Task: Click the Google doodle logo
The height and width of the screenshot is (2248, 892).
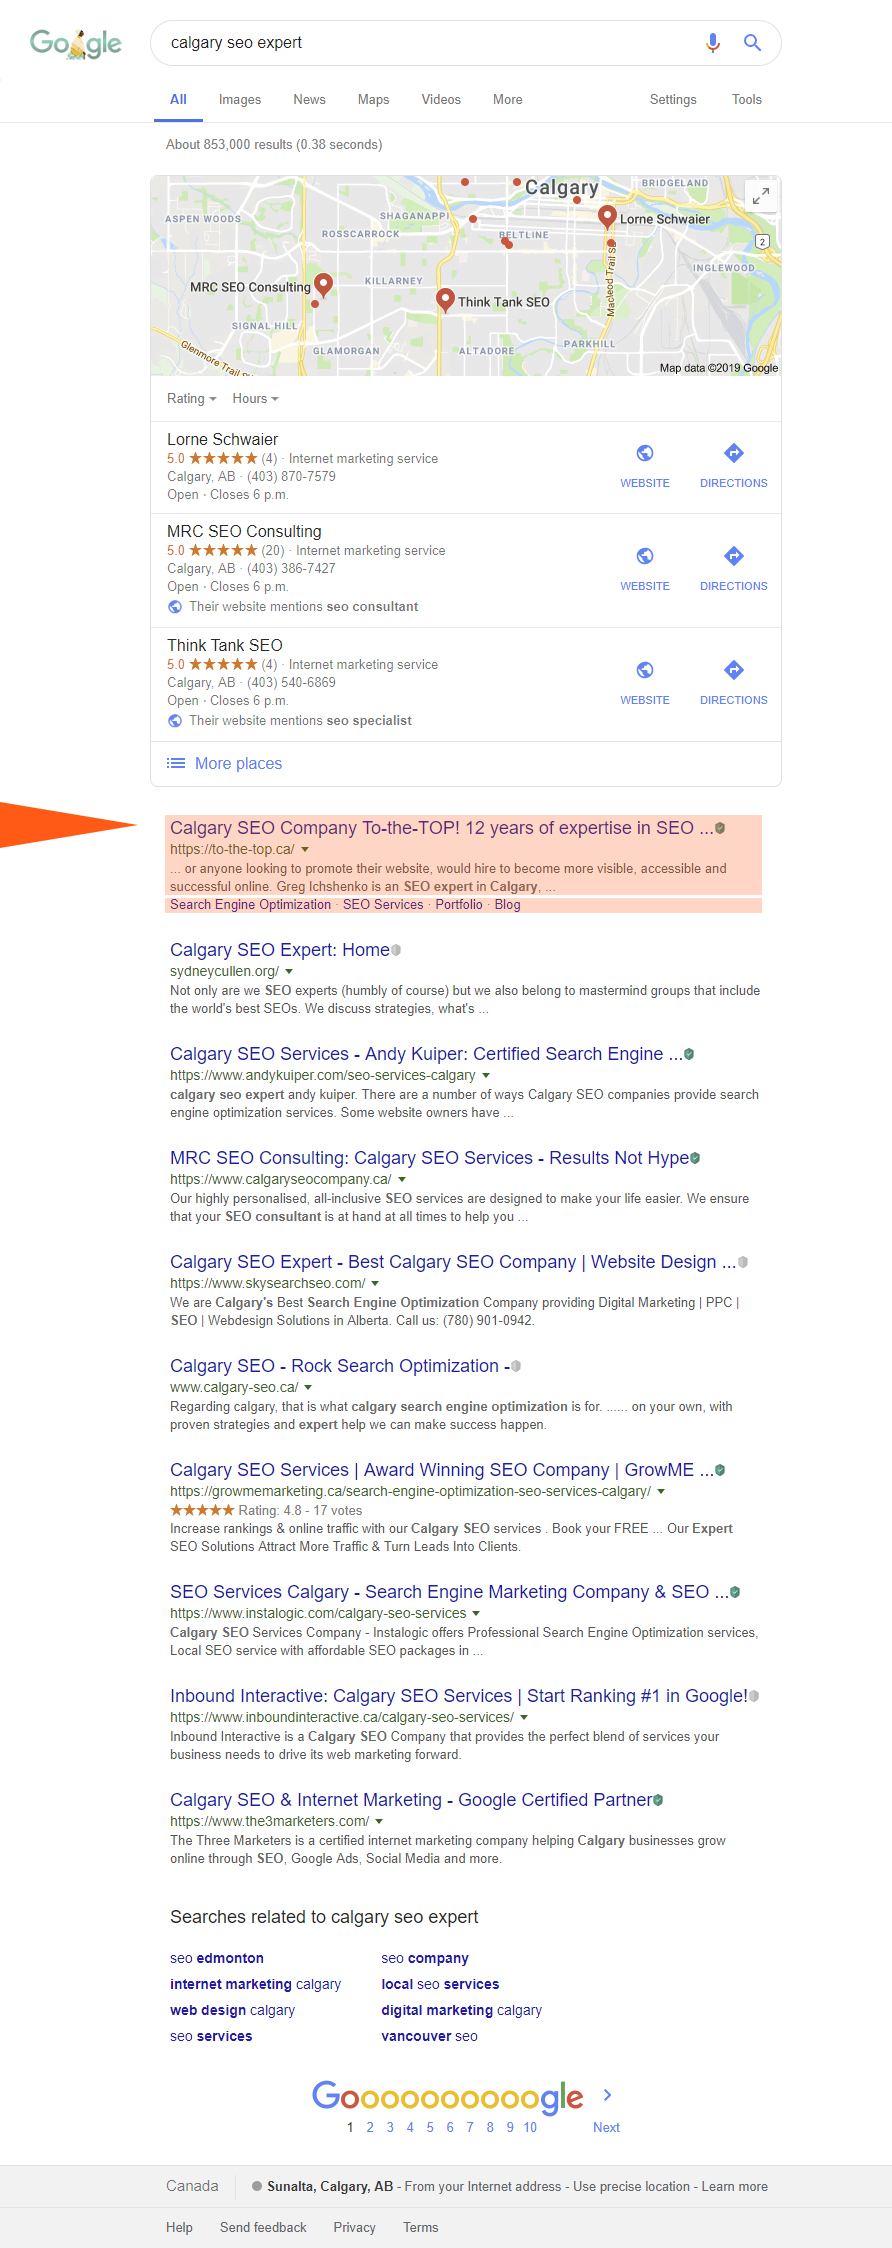Action: (x=76, y=43)
